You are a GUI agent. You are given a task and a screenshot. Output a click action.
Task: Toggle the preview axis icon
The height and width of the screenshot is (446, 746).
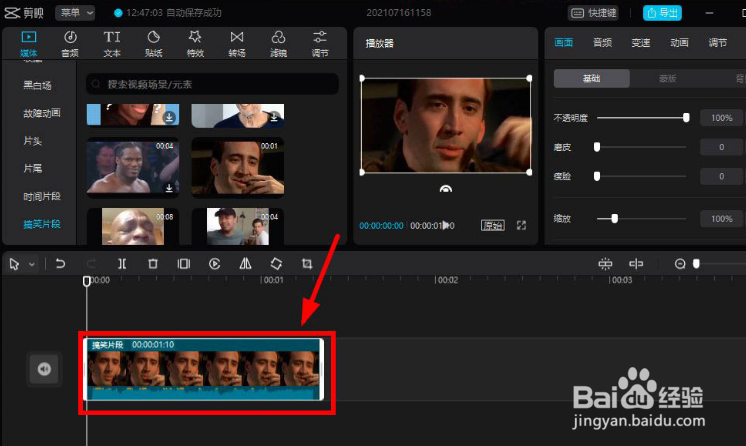(x=636, y=264)
